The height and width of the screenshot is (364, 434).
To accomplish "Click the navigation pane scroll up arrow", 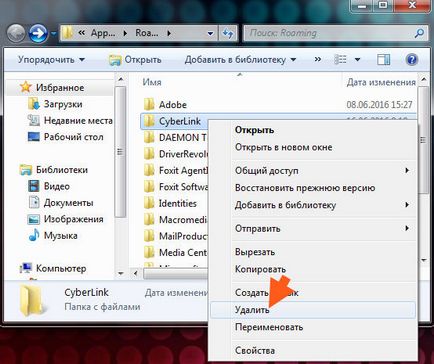I will (x=121, y=79).
